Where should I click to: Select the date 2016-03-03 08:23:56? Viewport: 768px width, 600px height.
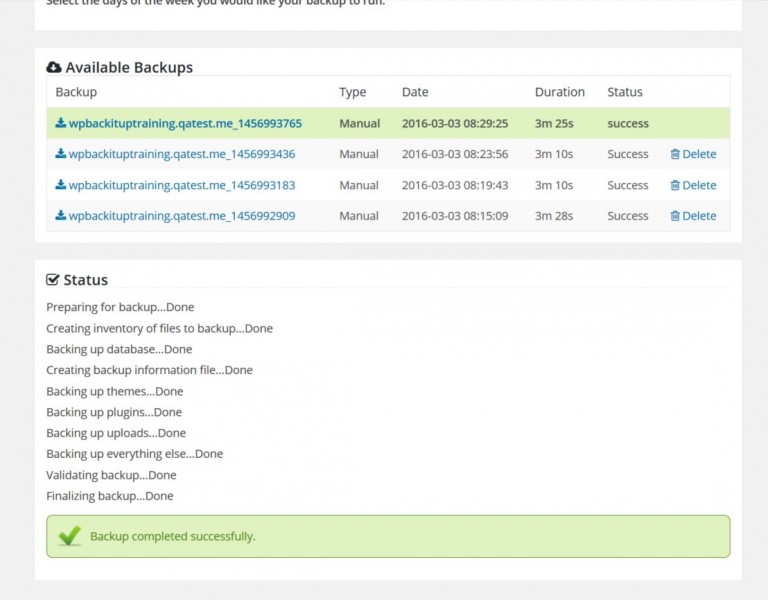tap(455, 154)
